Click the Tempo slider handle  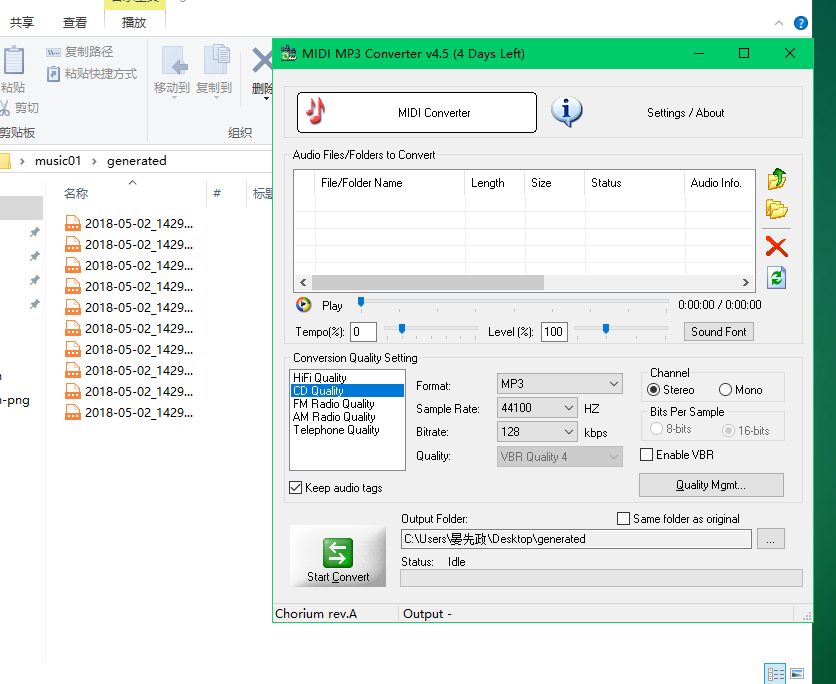[402, 329]
